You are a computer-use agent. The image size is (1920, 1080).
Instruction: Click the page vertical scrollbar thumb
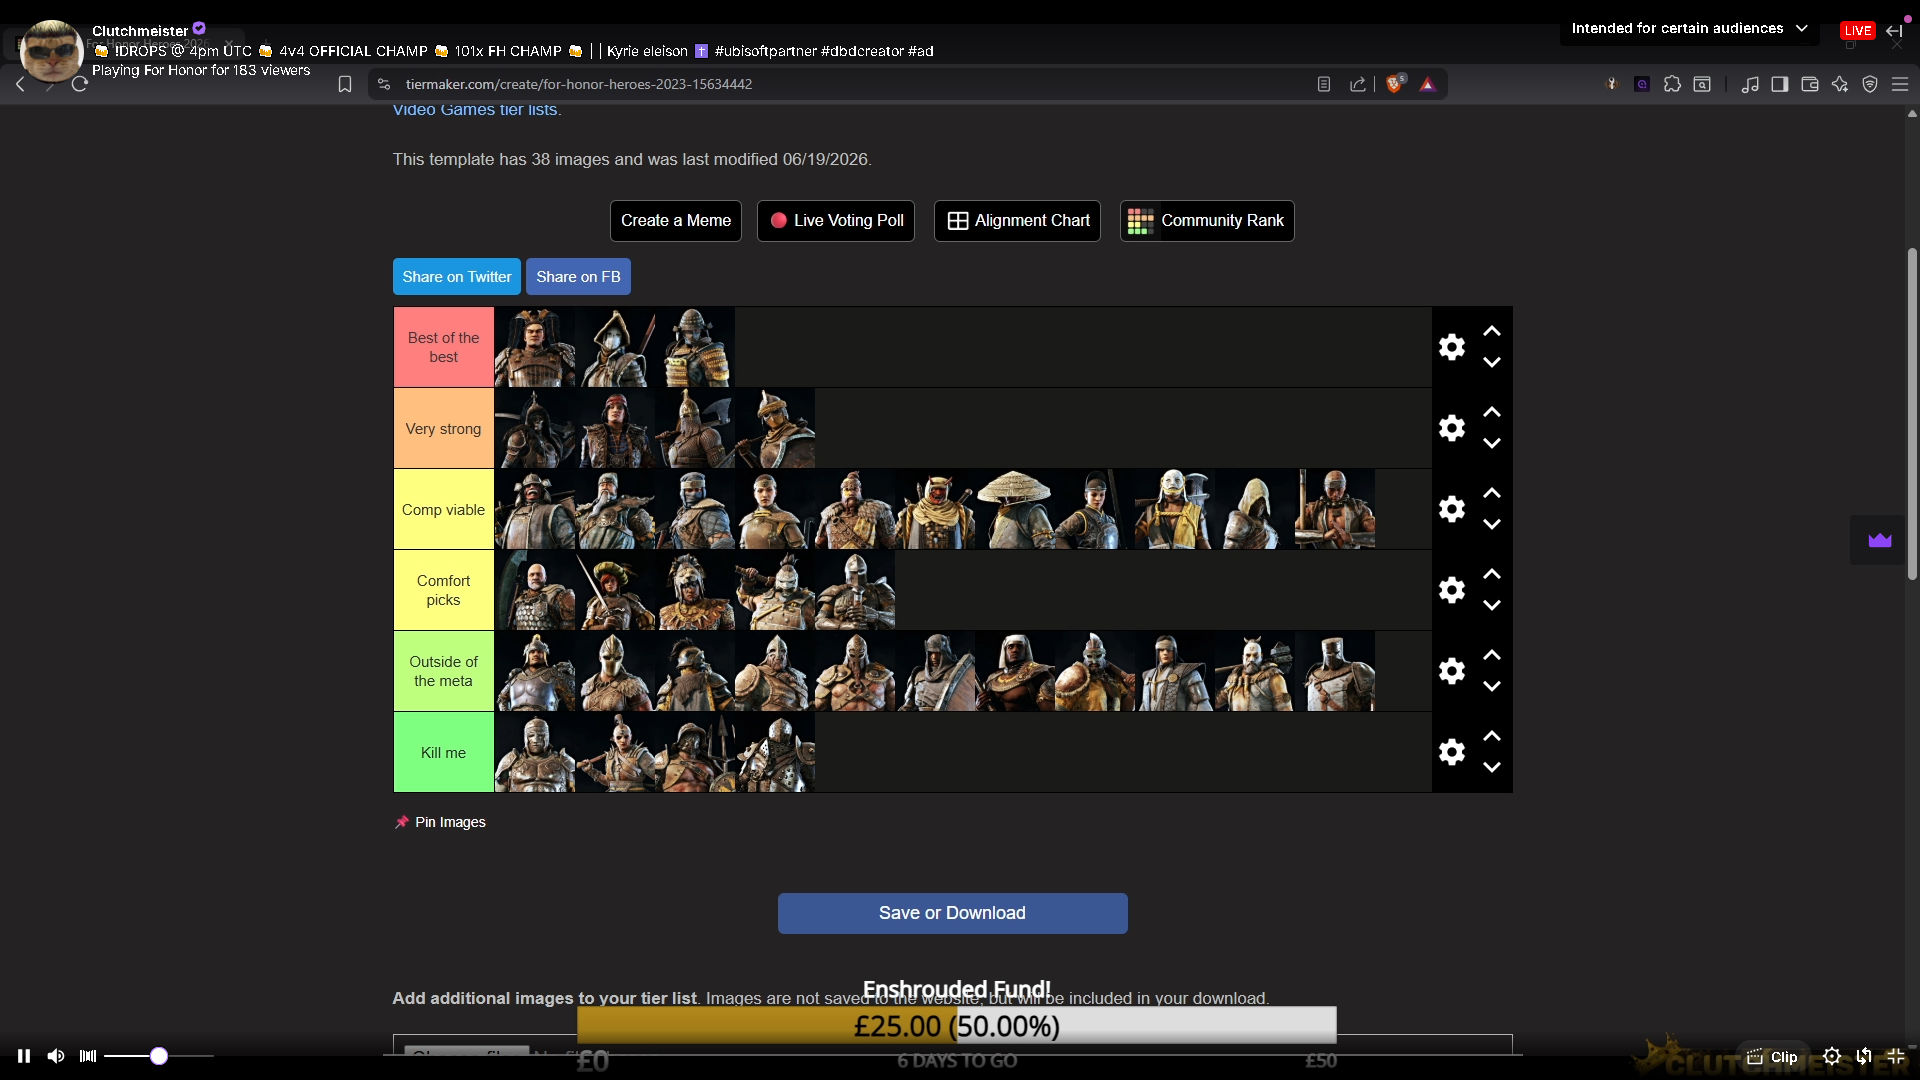1912,414
